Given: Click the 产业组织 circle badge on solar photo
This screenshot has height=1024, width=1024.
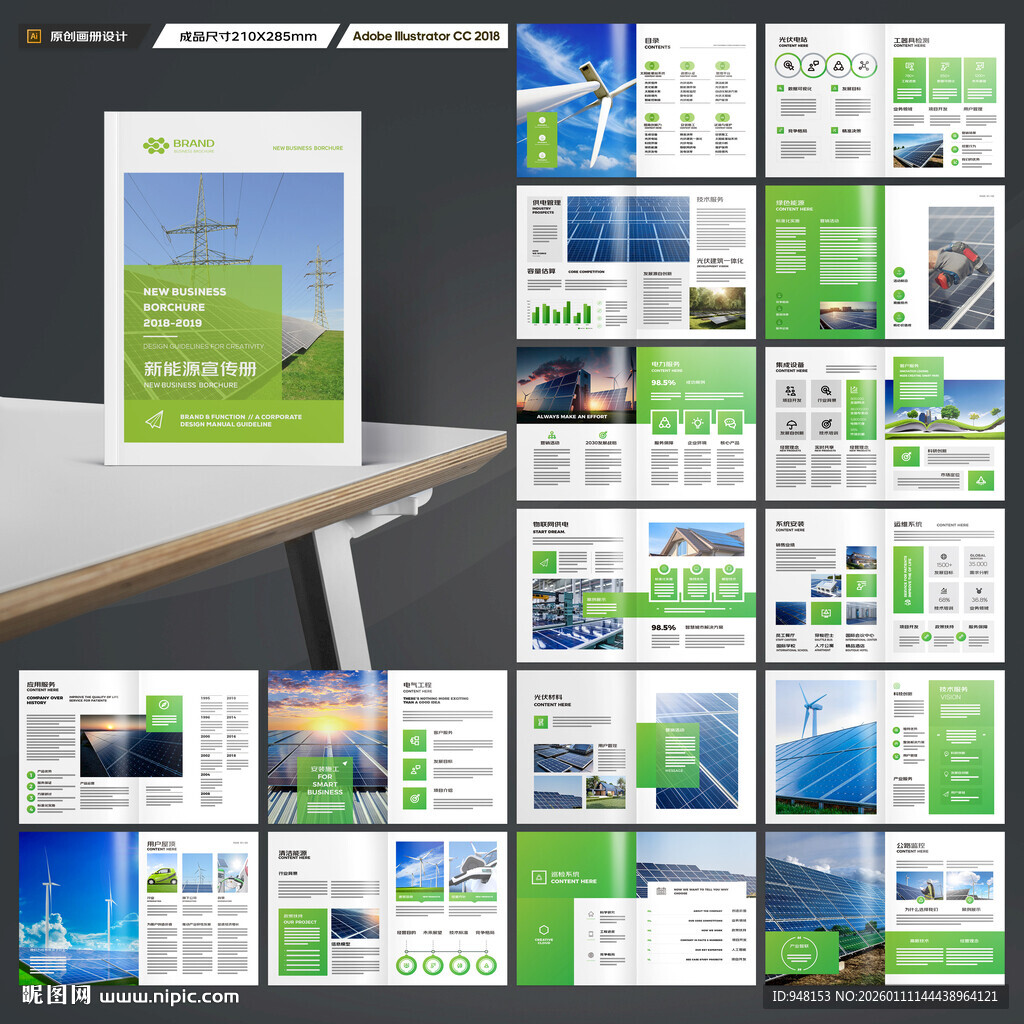Looking at the screenshot, I should pyautogui.click(x=799, y=953).
